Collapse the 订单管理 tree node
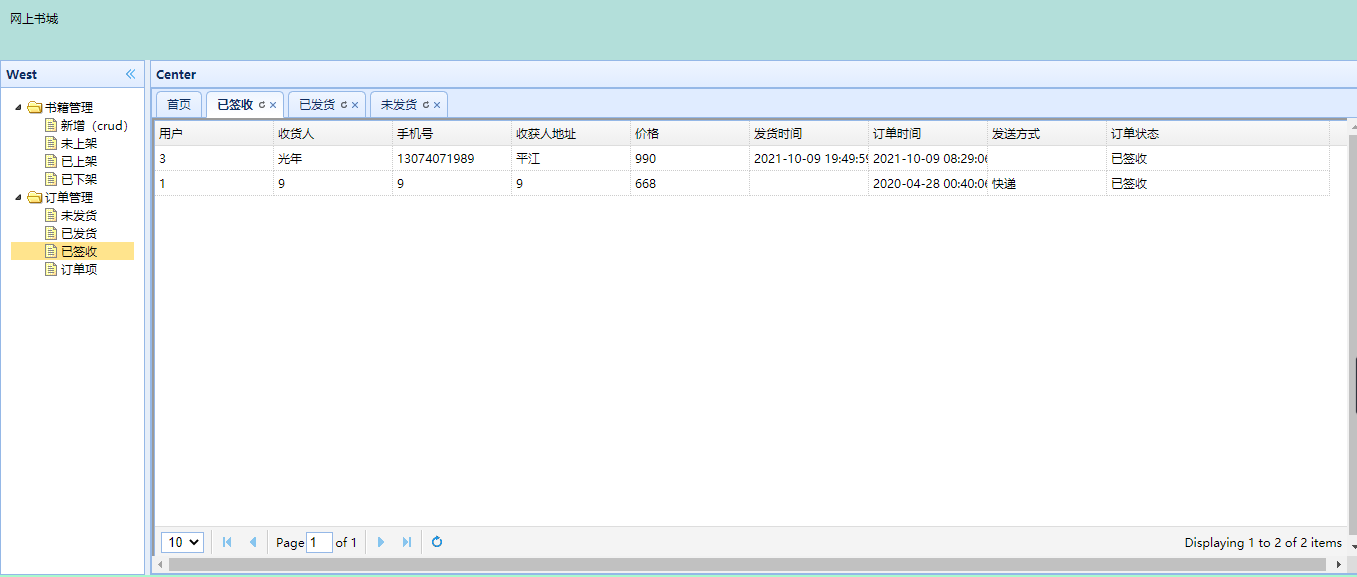Screen dimensions: 1357x577 pos(18,197)
